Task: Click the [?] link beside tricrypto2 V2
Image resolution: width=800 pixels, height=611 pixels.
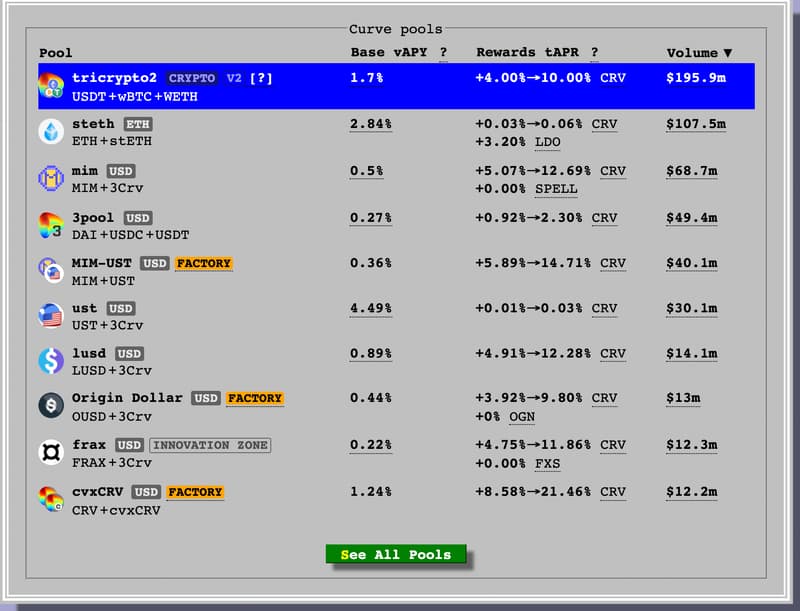Action: point(263,78)
